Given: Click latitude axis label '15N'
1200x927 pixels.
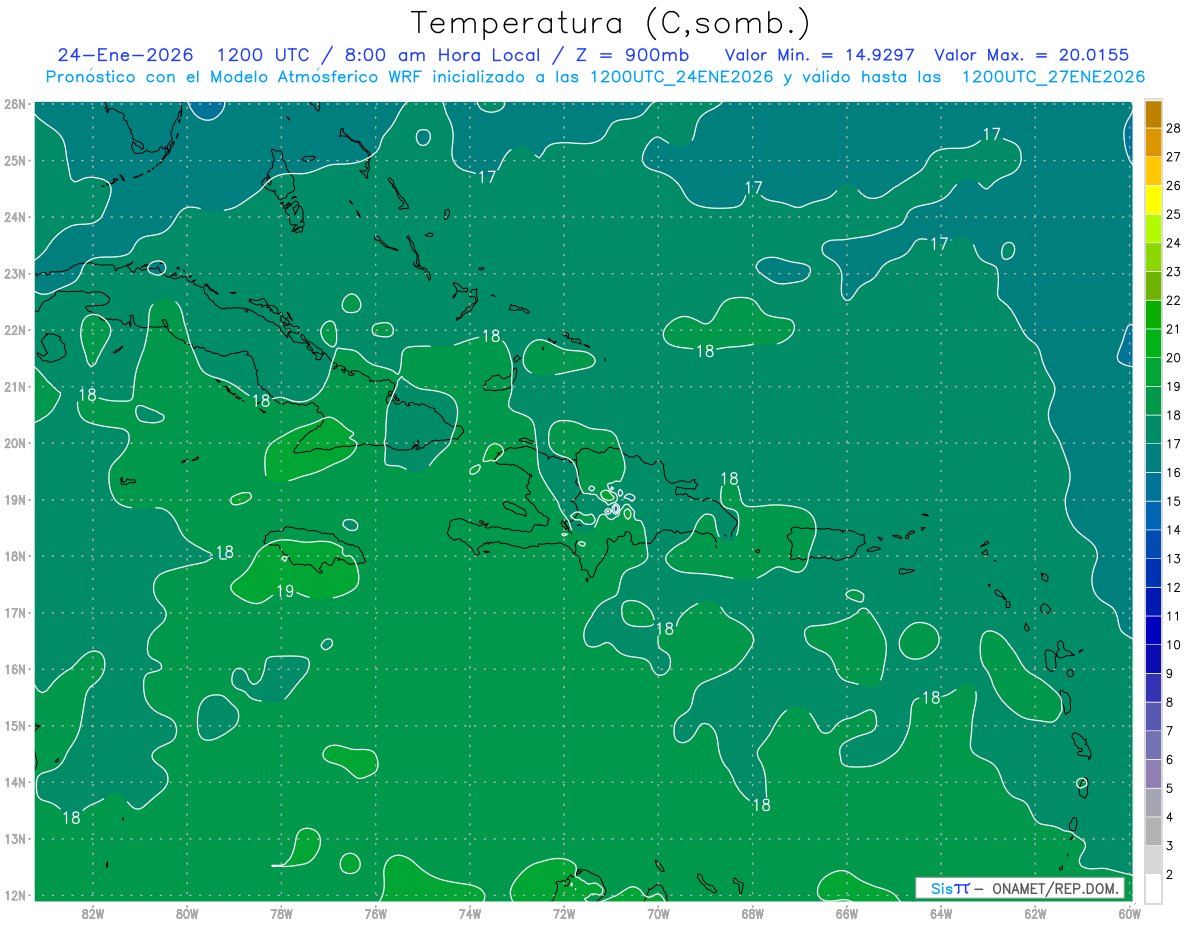Looking at the screenshot, I should [x=14, y=726].
